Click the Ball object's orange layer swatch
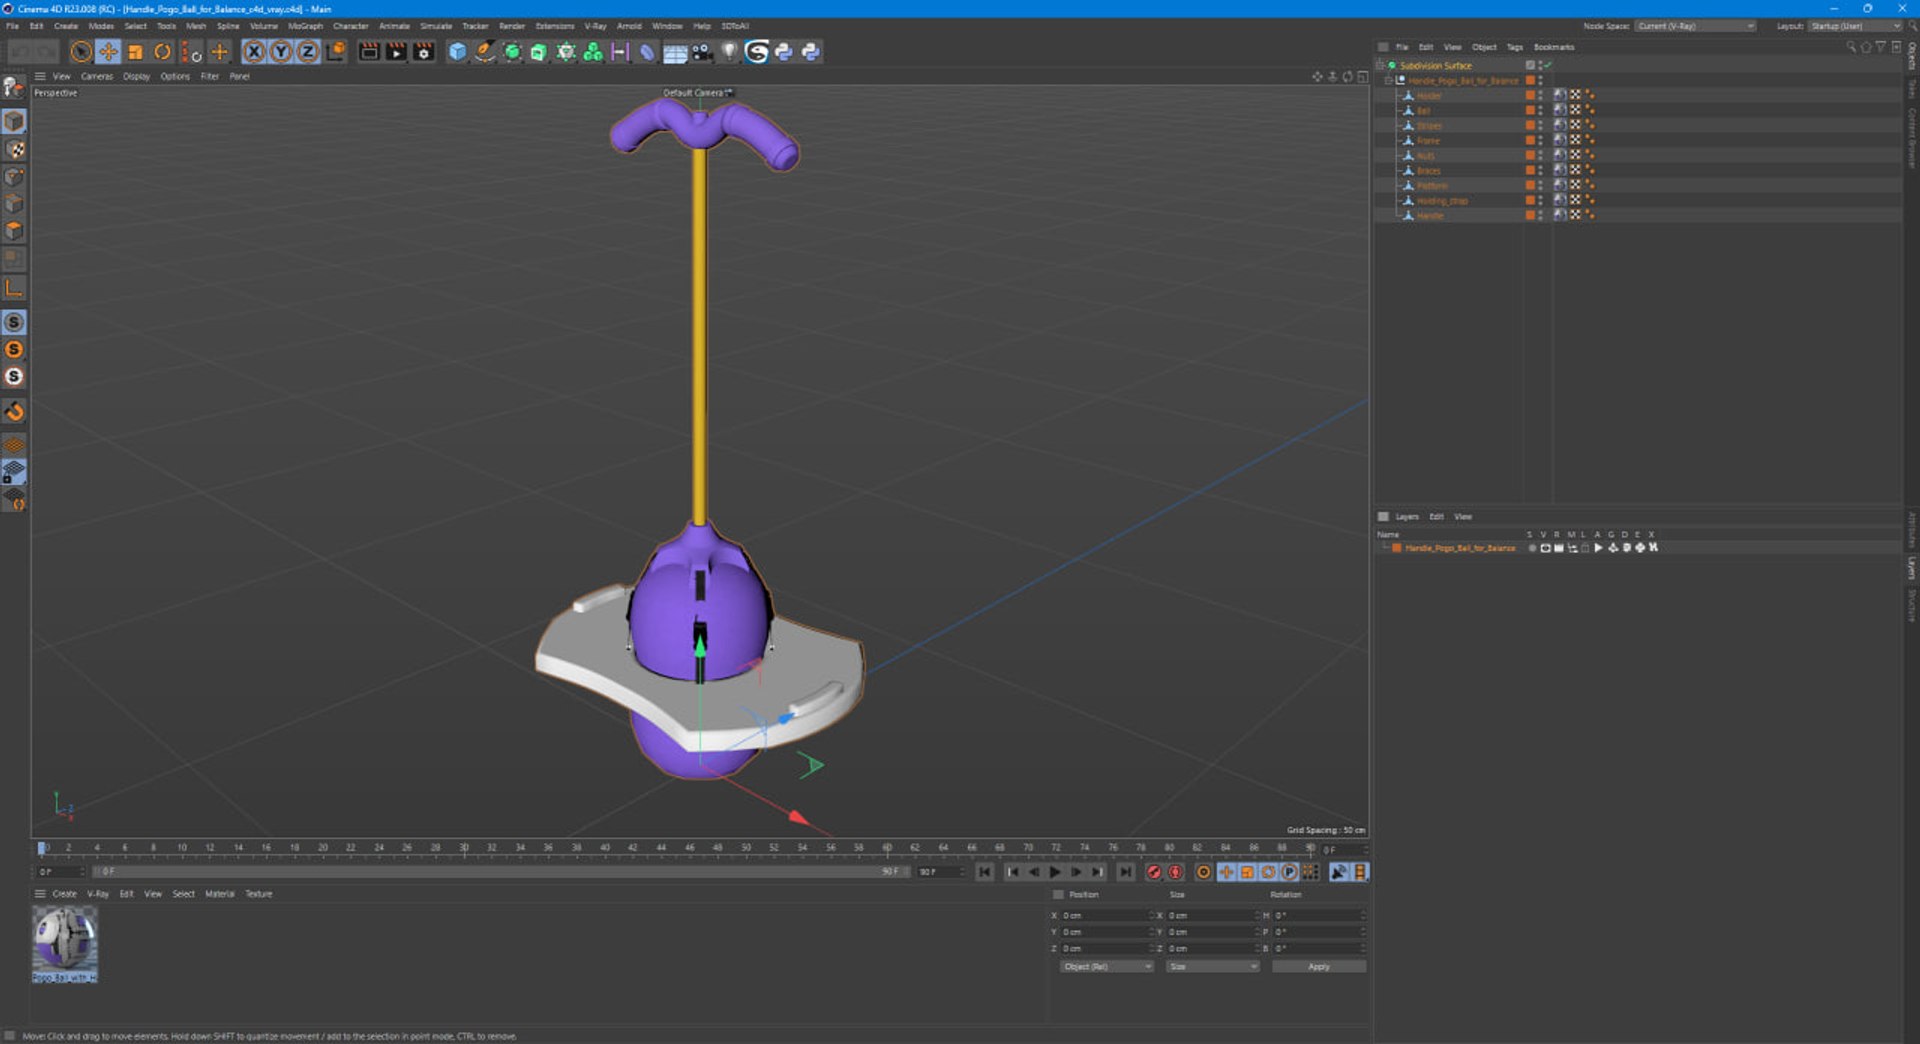This screenshot has height=1044, width=1920. tap(1529, 110)
